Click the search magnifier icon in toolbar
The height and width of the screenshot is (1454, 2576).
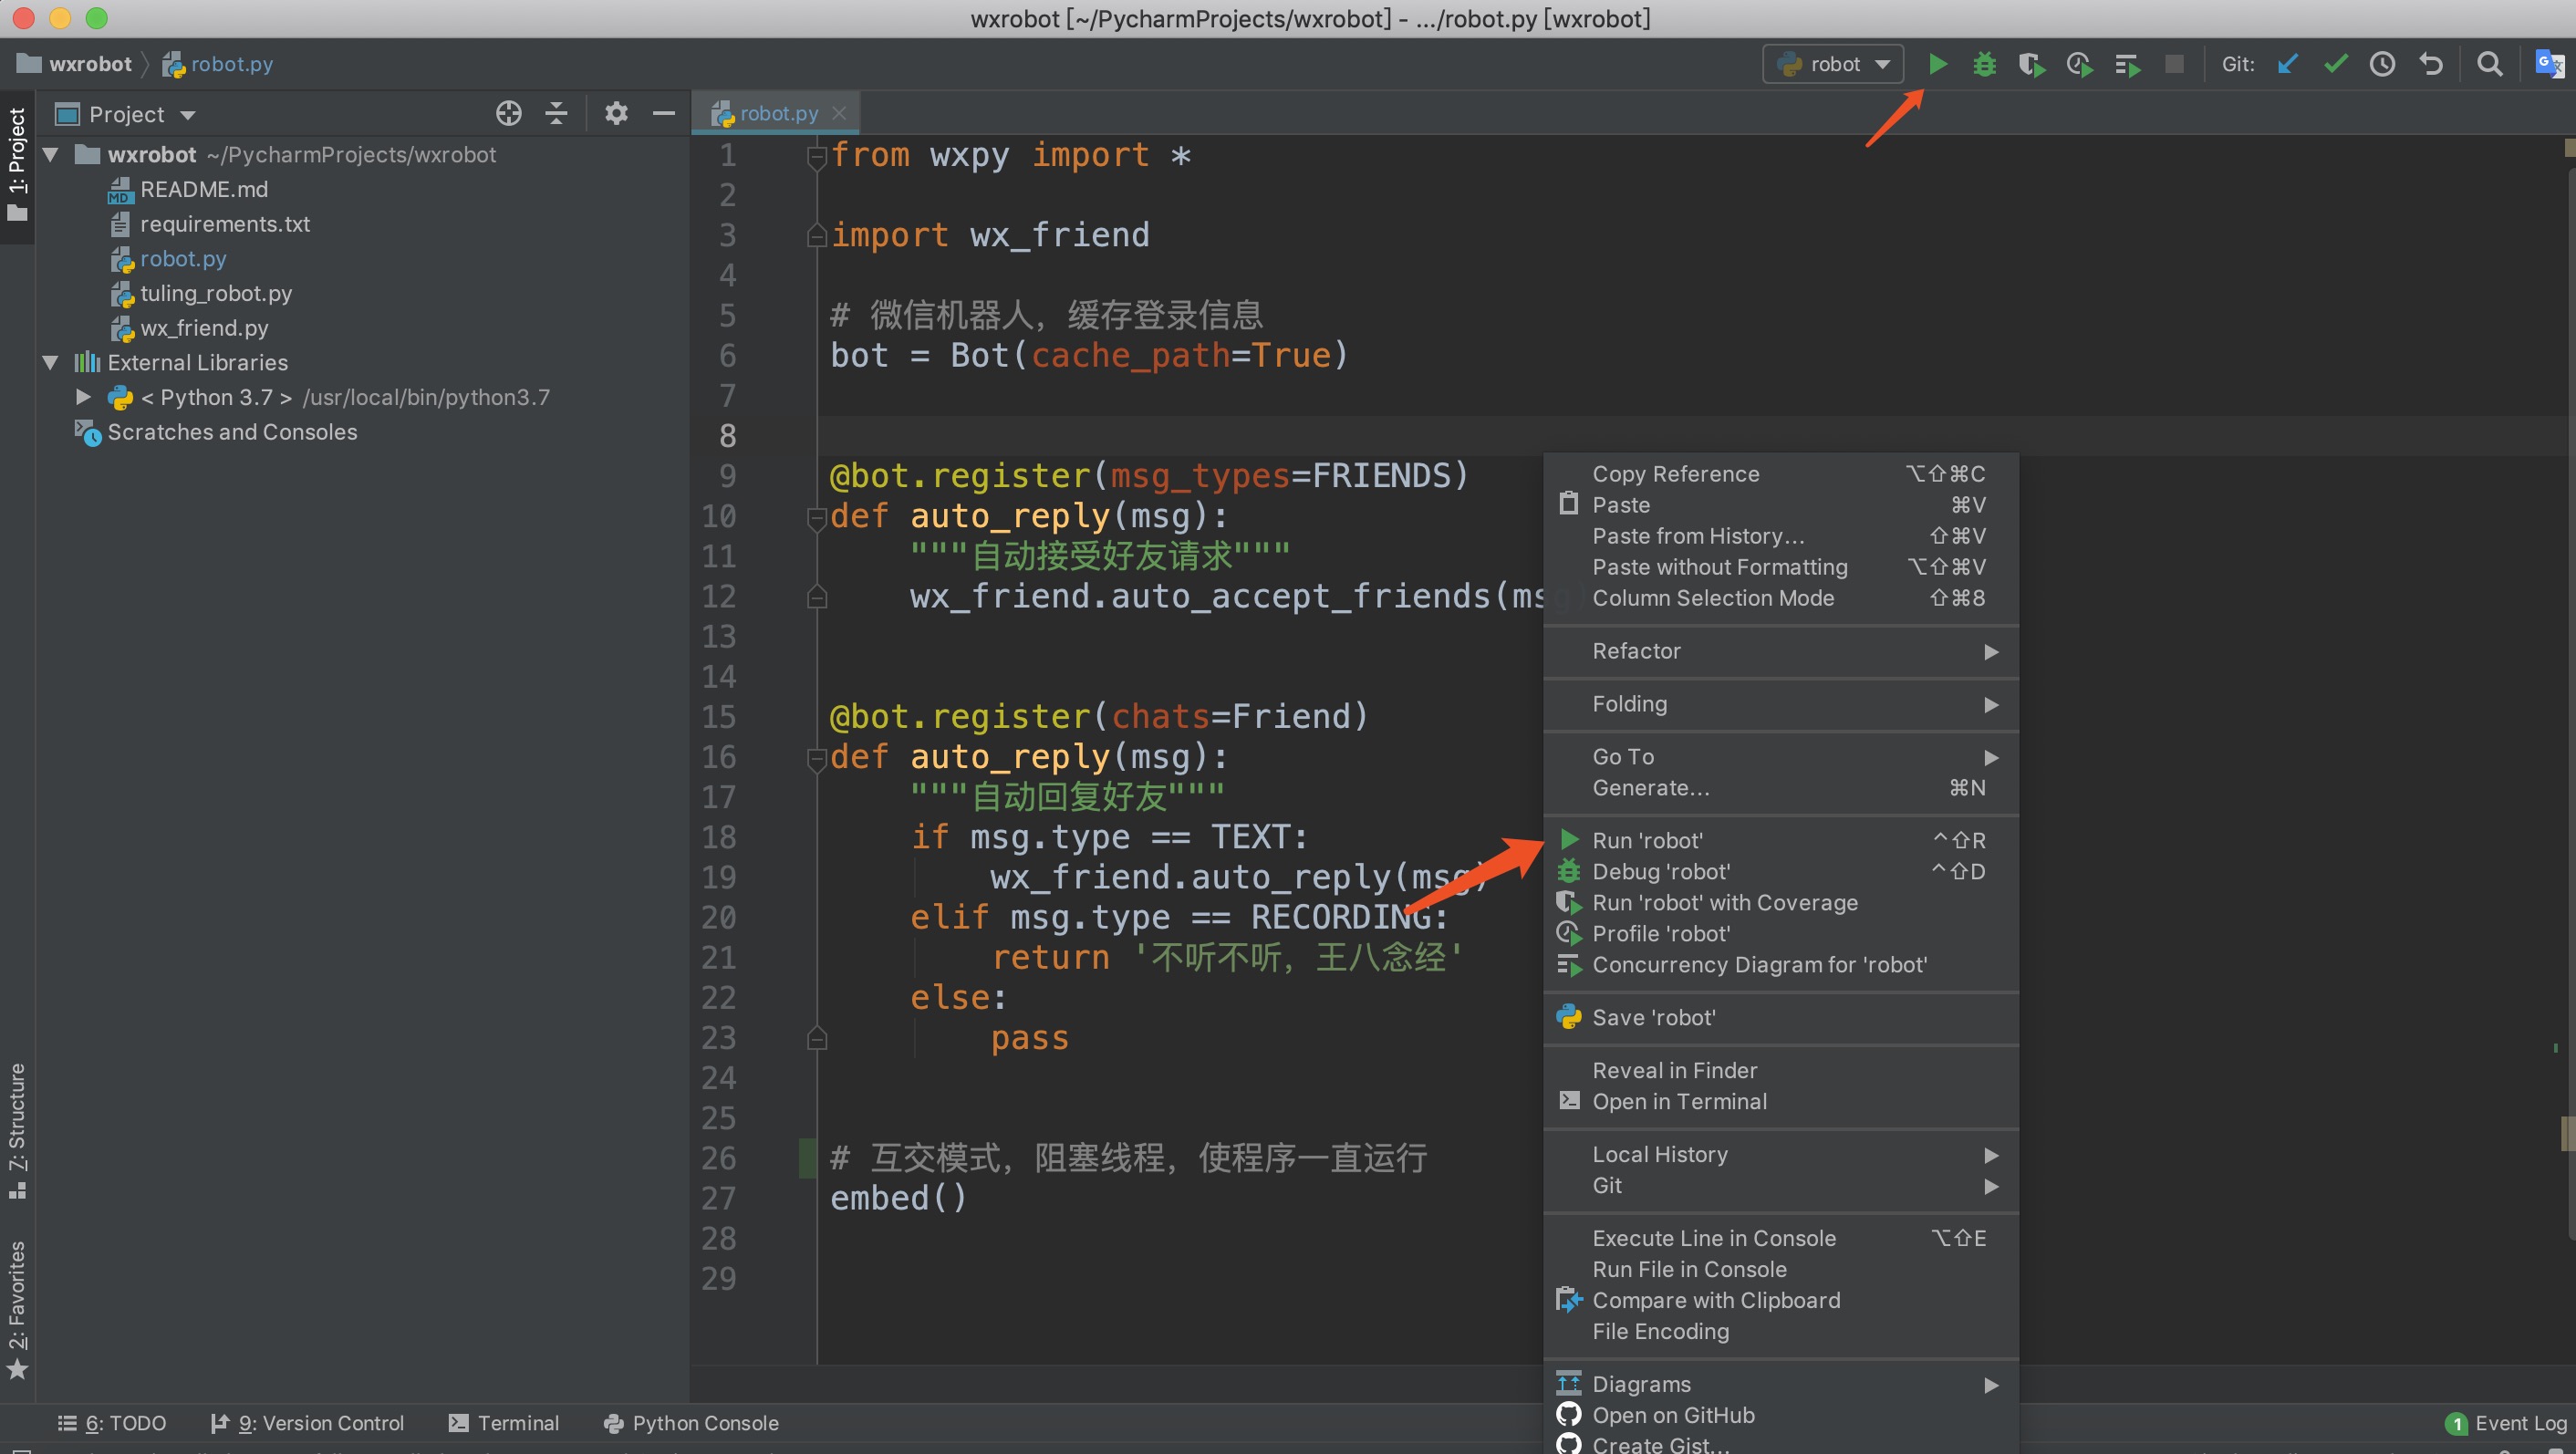point(2488,62)
